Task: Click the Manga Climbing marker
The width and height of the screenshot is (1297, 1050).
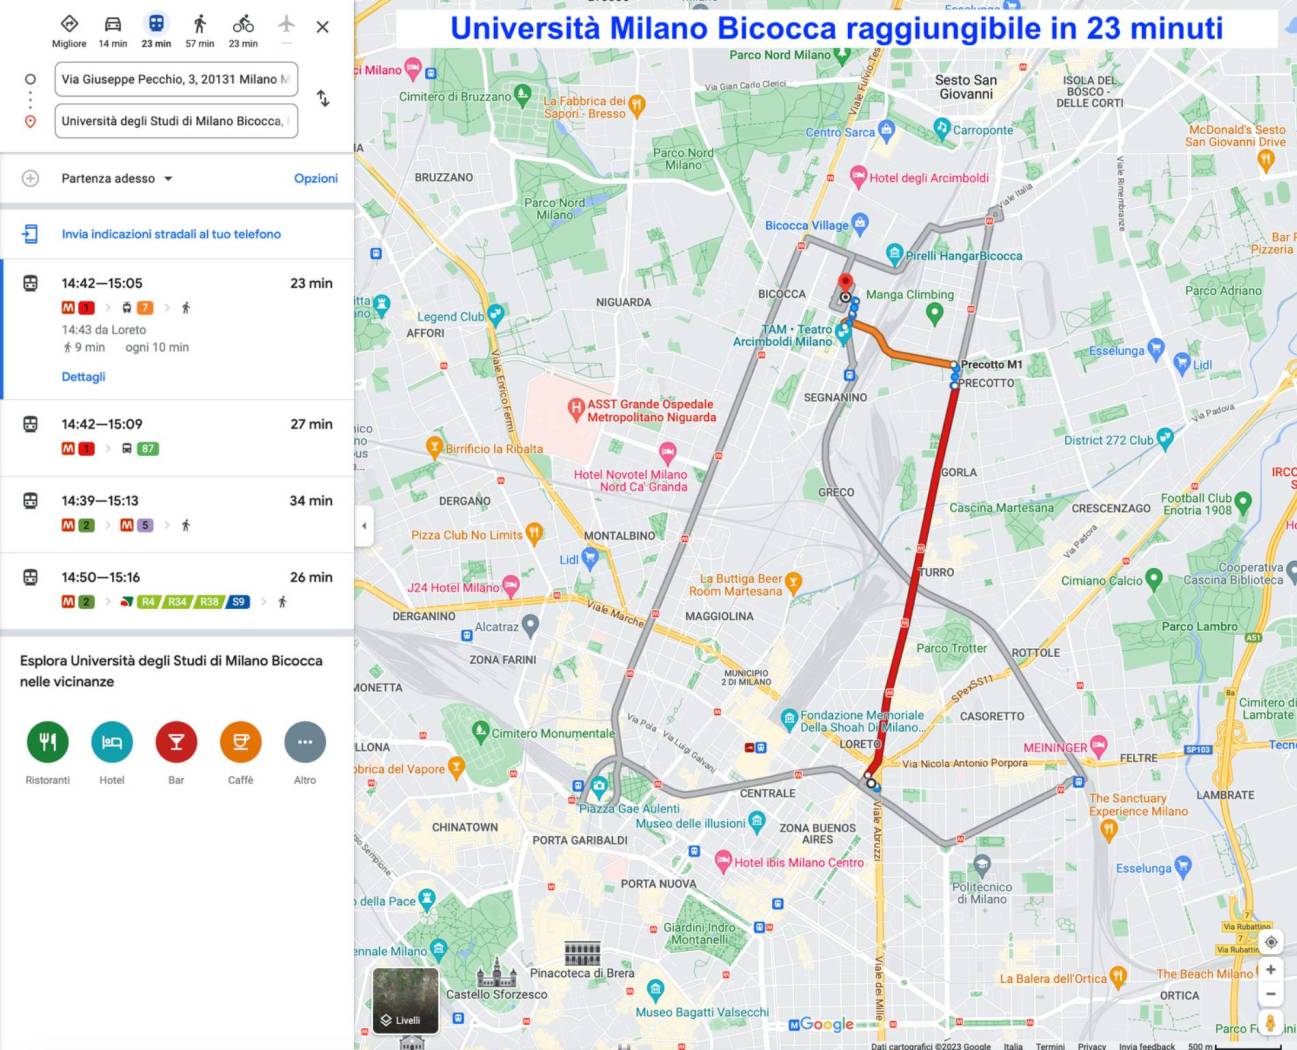Action: tap(934, 314)
